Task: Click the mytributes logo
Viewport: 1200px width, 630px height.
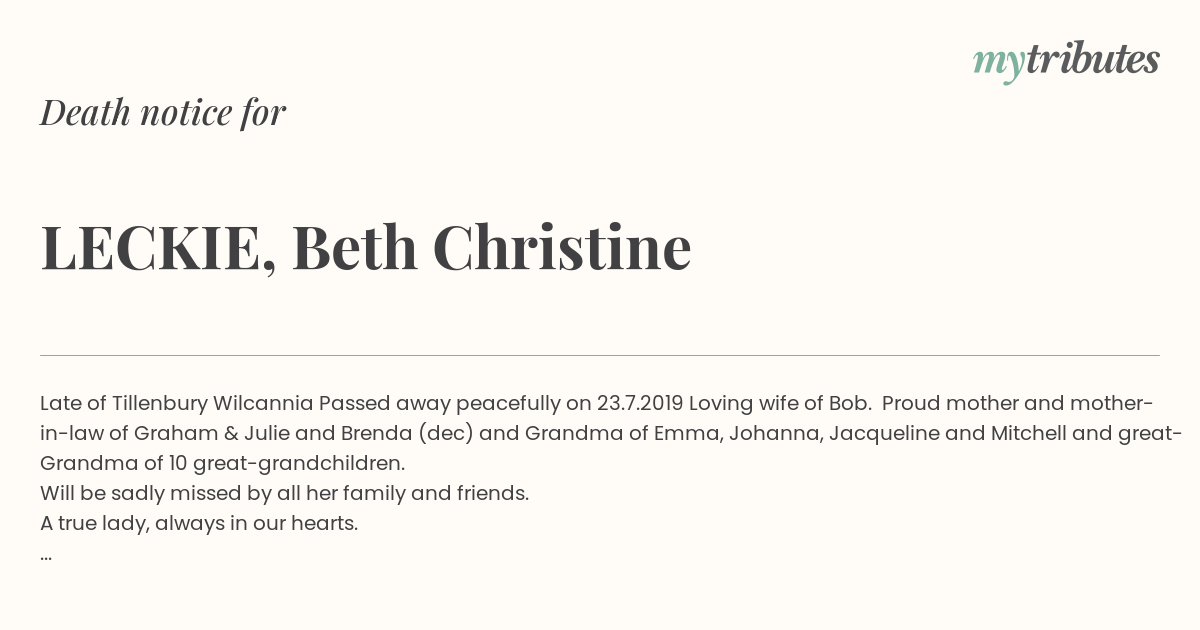Action: pyautogui.click(x=1066, y=60)
